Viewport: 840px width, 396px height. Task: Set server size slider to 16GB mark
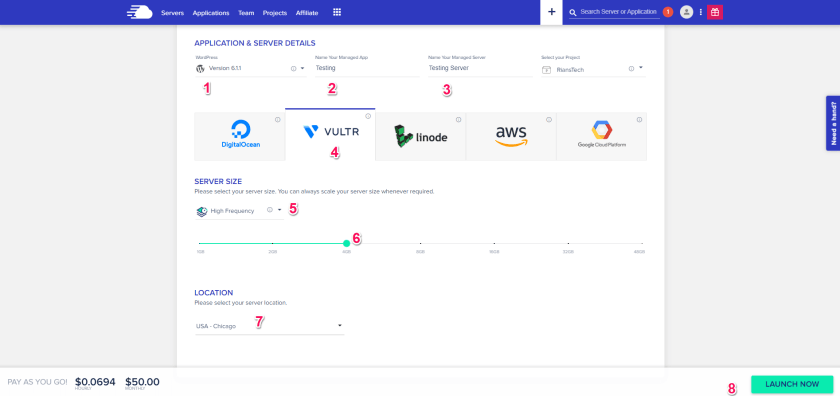tap(494, 244)
